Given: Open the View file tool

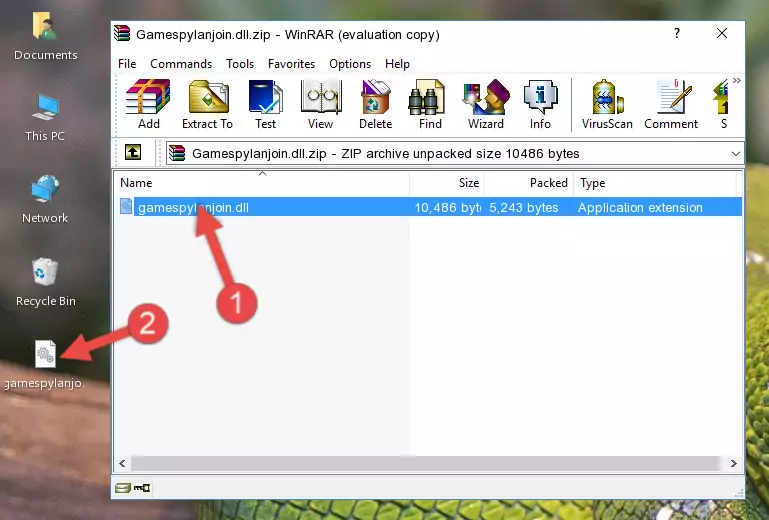Looking at the screenshot, I should (321, 104).
